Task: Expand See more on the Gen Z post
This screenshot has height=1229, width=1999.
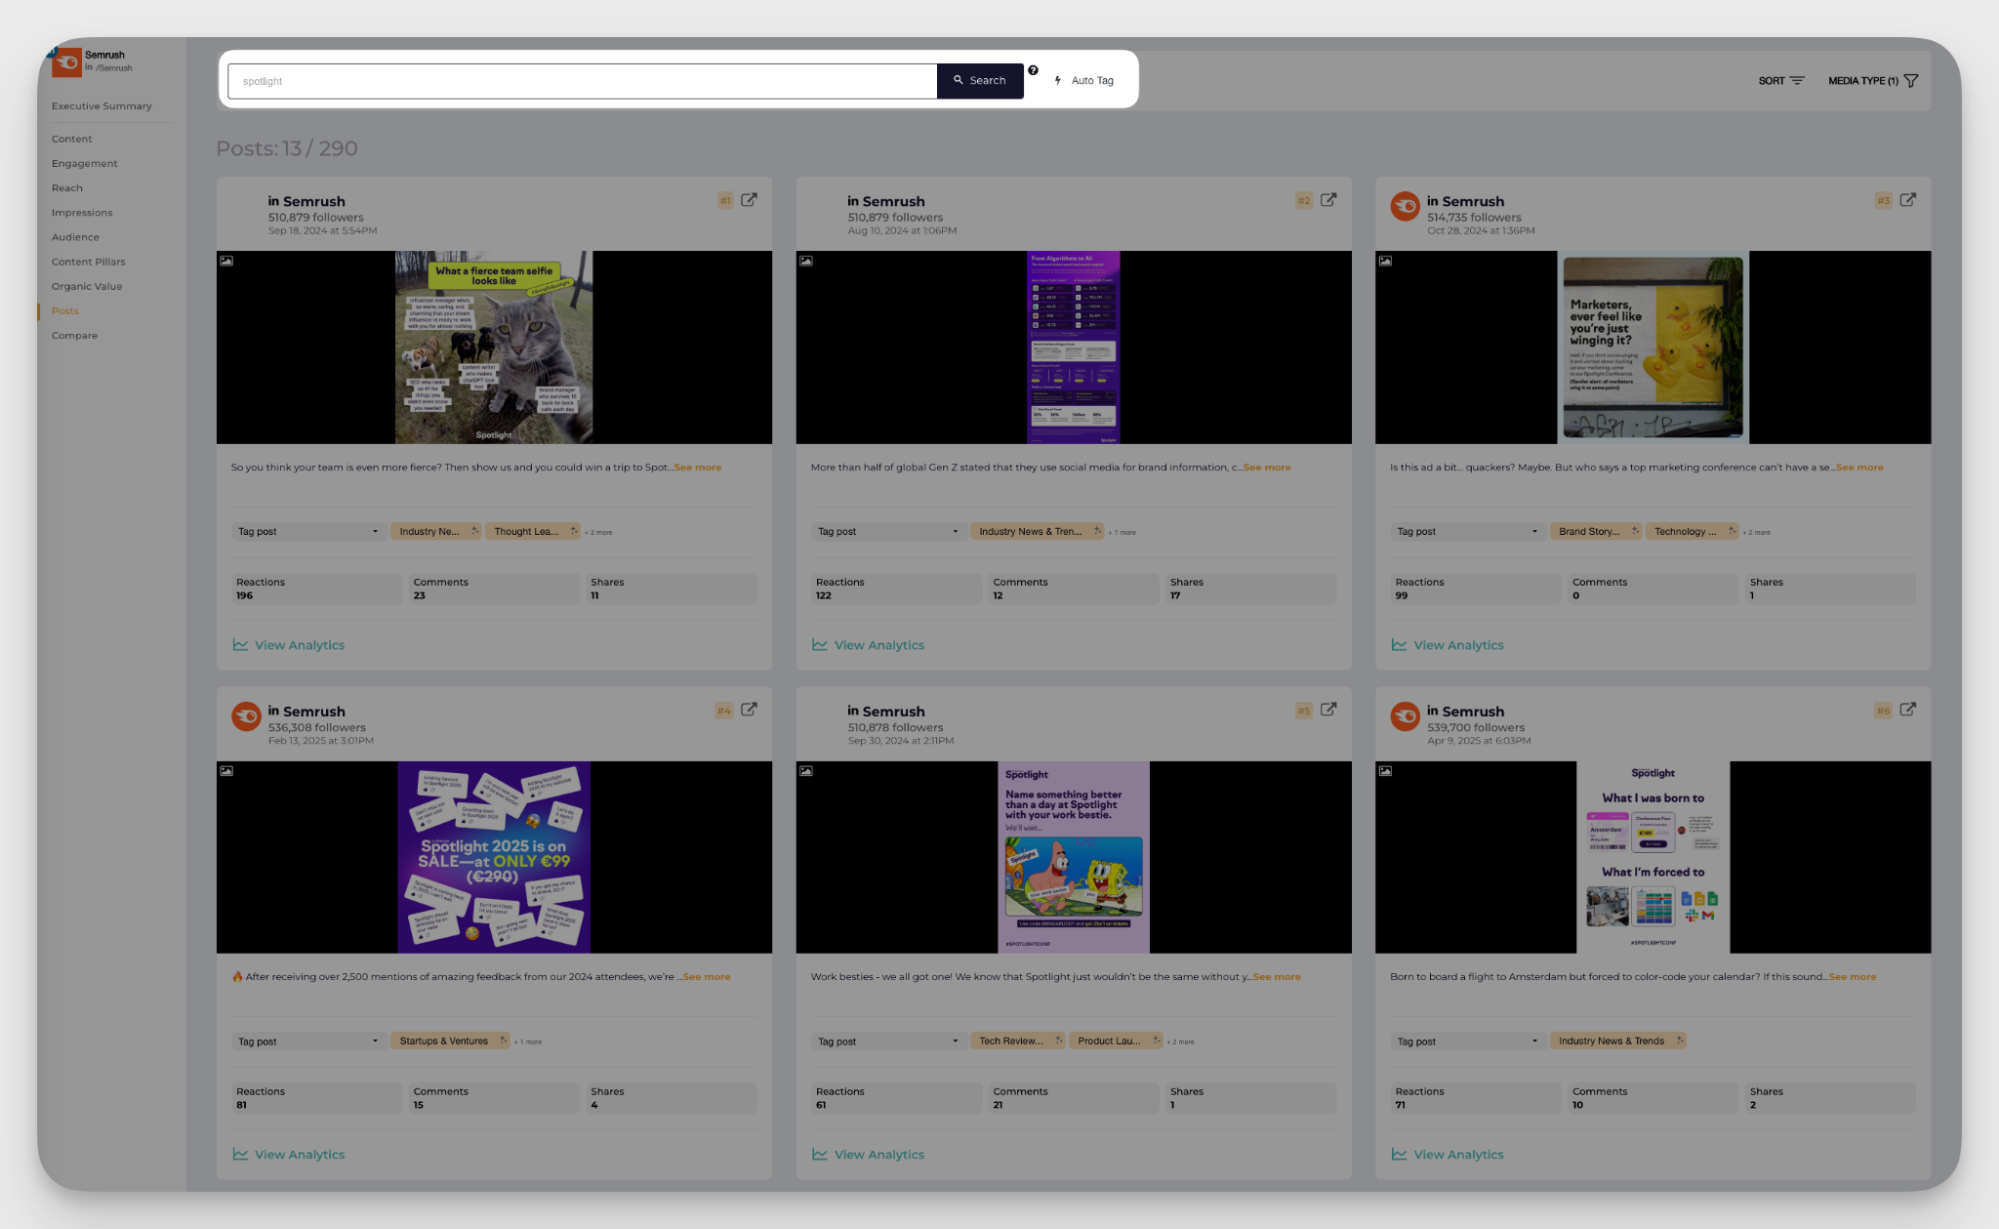Action: coord(1267,467)
